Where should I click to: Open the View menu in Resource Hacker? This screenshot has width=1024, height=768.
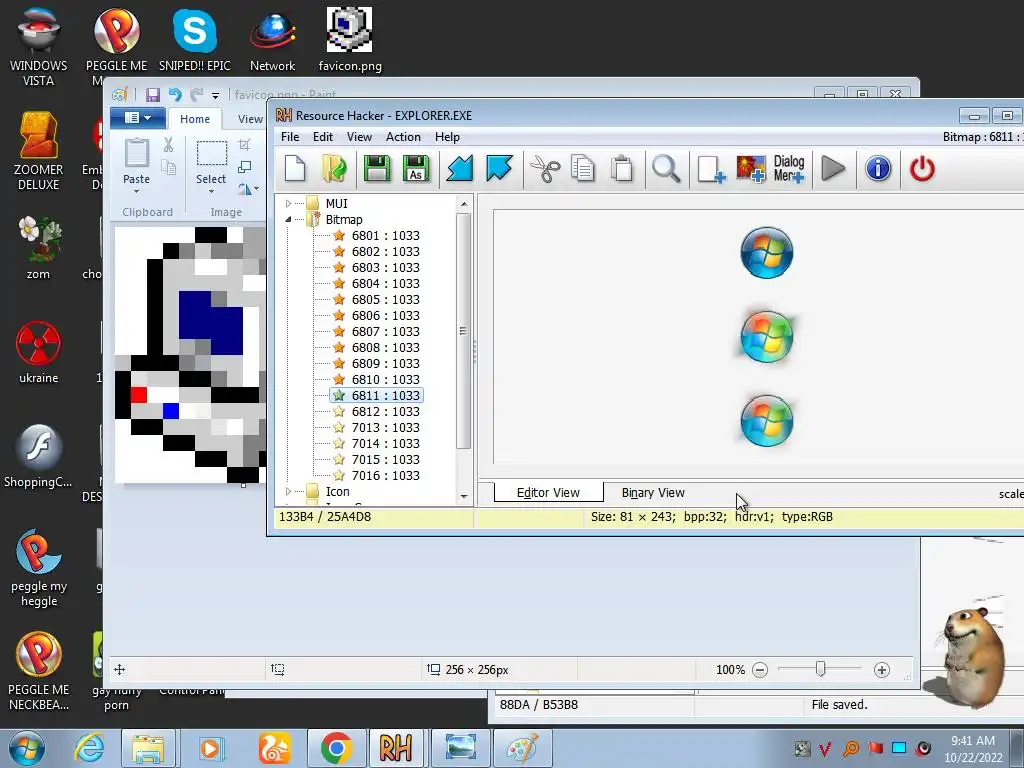click(x=359, y=137)
